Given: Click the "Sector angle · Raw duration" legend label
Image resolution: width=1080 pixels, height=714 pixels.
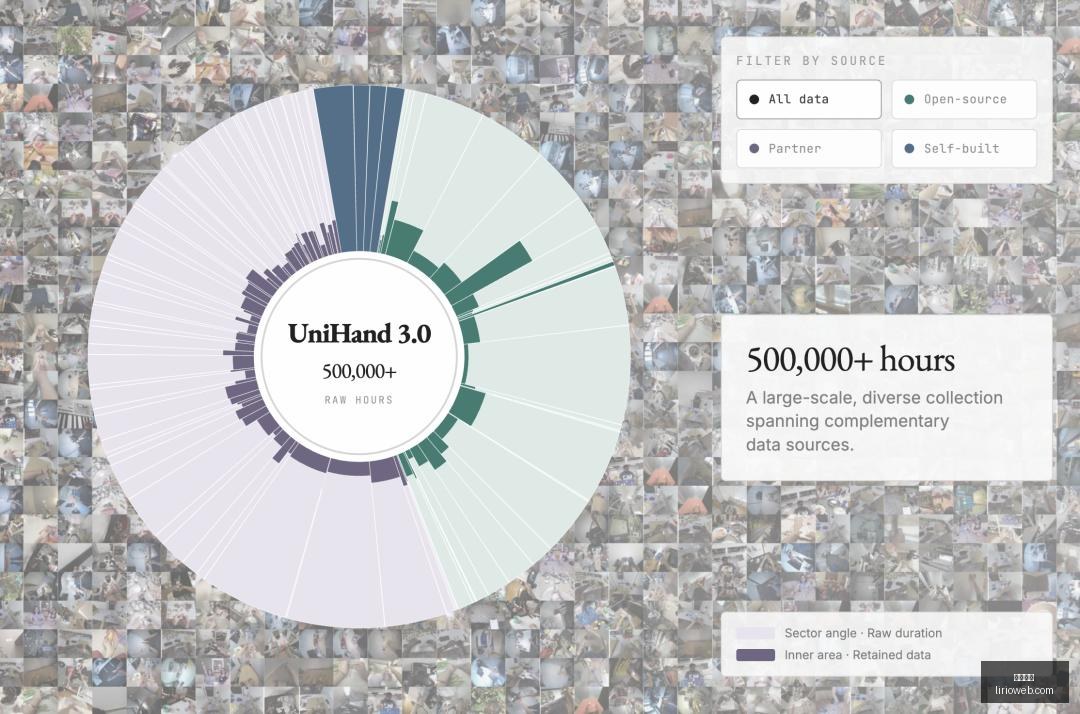Looking at the screenshot, I should point(863,633).
